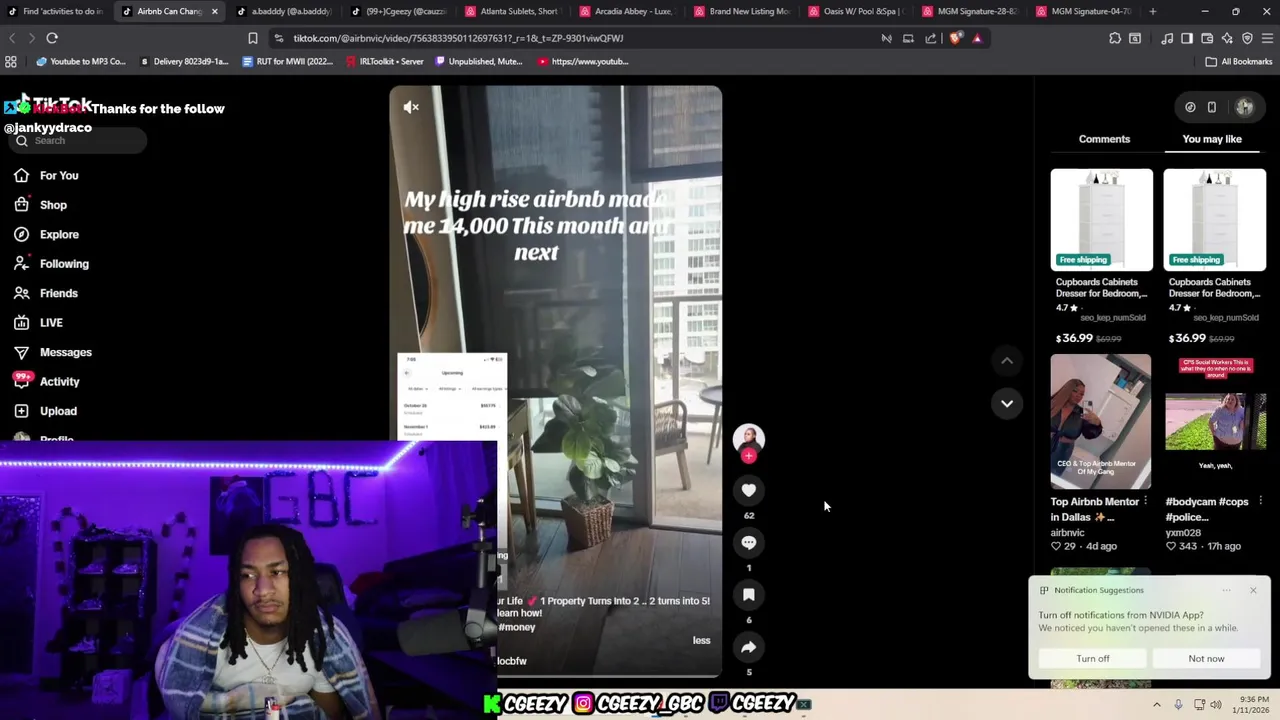Open For You in TikTok sidebar
This screenshot has height=720, width=1280.
pos(59,176)
